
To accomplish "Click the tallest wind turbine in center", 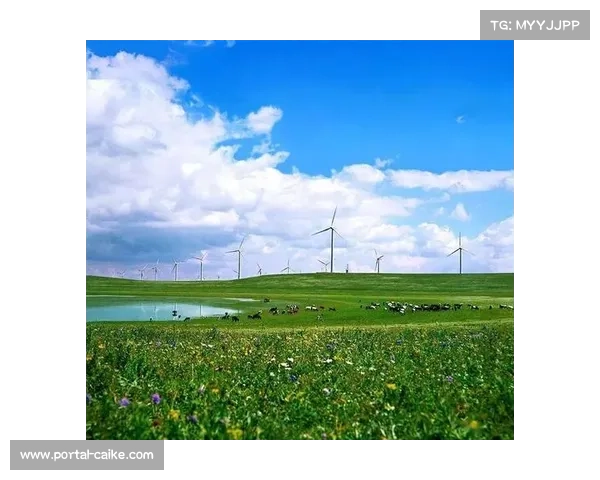I will point(331,240).
